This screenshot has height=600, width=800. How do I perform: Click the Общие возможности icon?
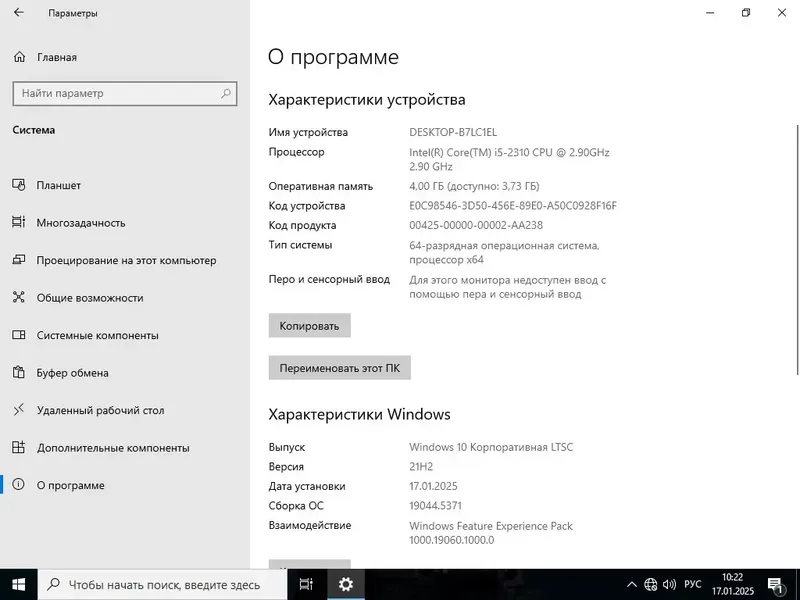[x=19, y=297]
